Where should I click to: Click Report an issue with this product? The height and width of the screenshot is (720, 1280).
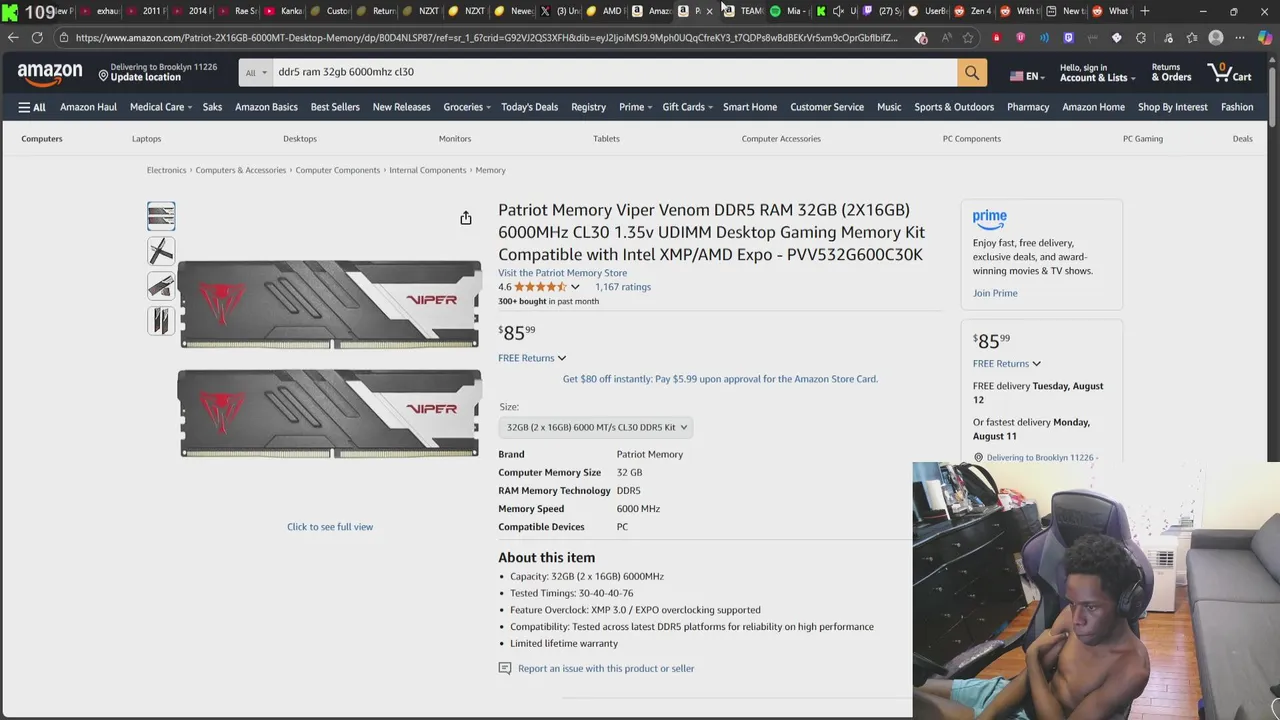(x=606, y=668)
